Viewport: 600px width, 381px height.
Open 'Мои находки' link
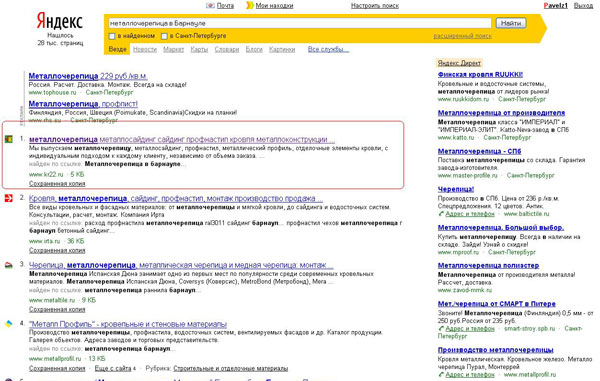click(x=274, y=6)
